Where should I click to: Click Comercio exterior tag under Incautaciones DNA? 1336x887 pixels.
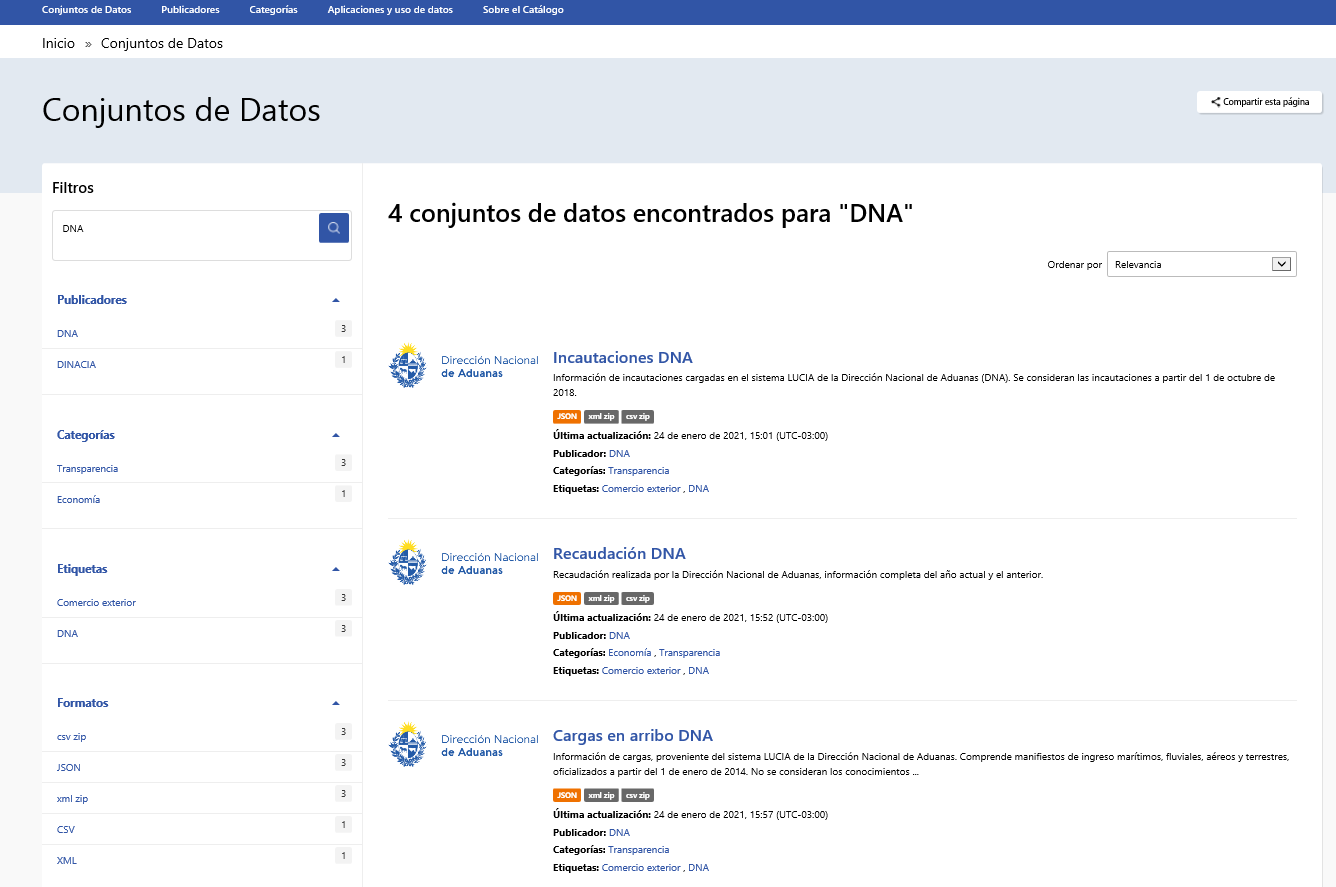[x=641, y=489]
